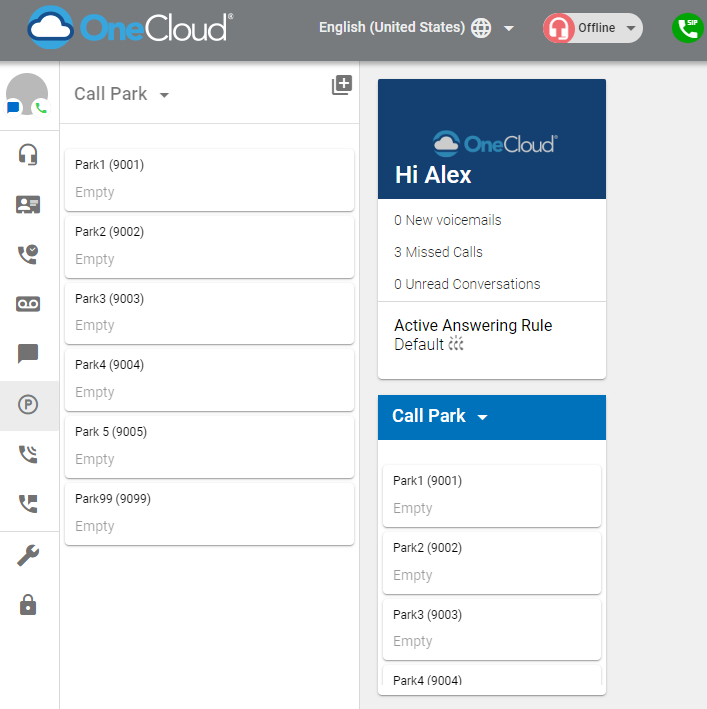Click Empty status under Park99 (9099)
The width and height of the screenshot is (707, 709).
94,526
